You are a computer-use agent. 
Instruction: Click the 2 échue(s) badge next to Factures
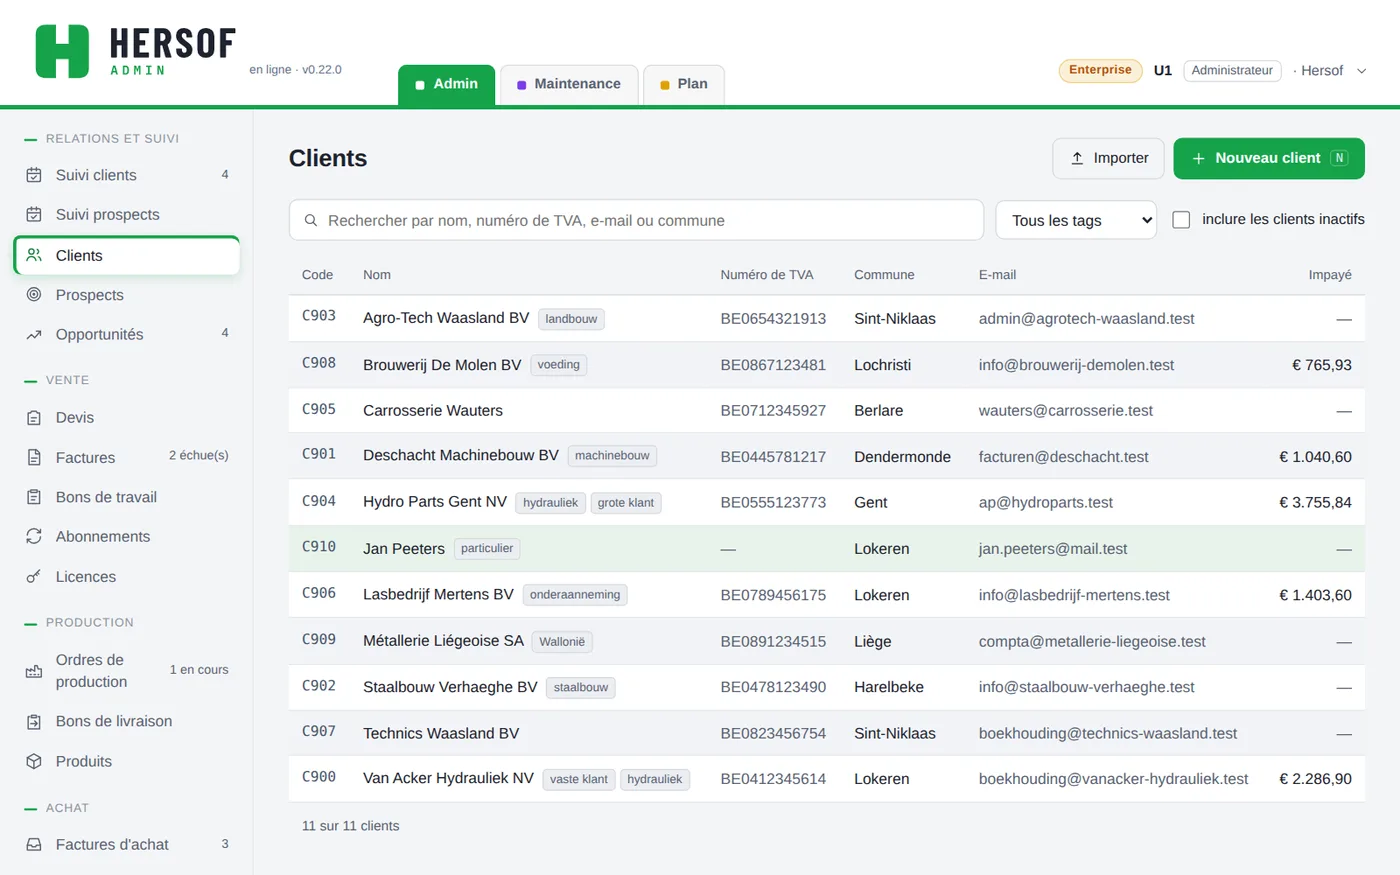[198, 455]
